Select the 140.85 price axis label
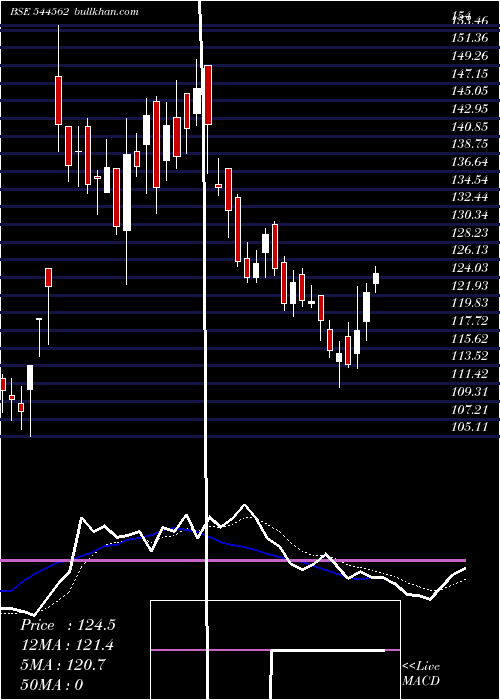Image resolution: width=500 pixels, height=700 pixels. [470, 127]
